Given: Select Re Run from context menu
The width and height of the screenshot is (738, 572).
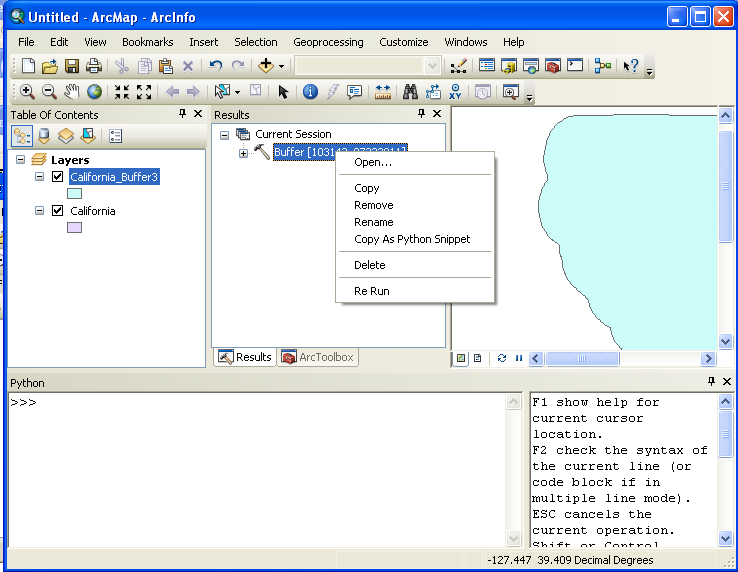Looking at the screenshot, I should [x=371, y=291].
